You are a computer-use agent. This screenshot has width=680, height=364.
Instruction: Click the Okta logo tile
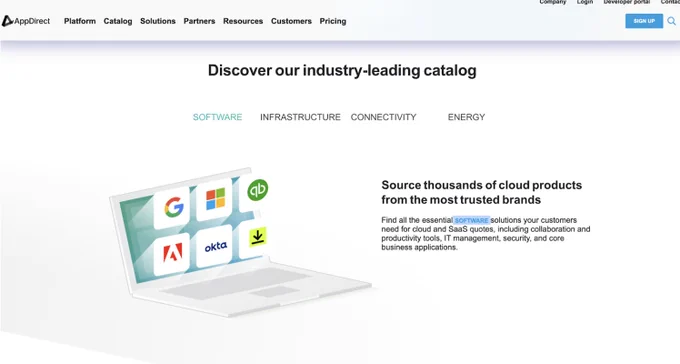(x=215, y=246)
